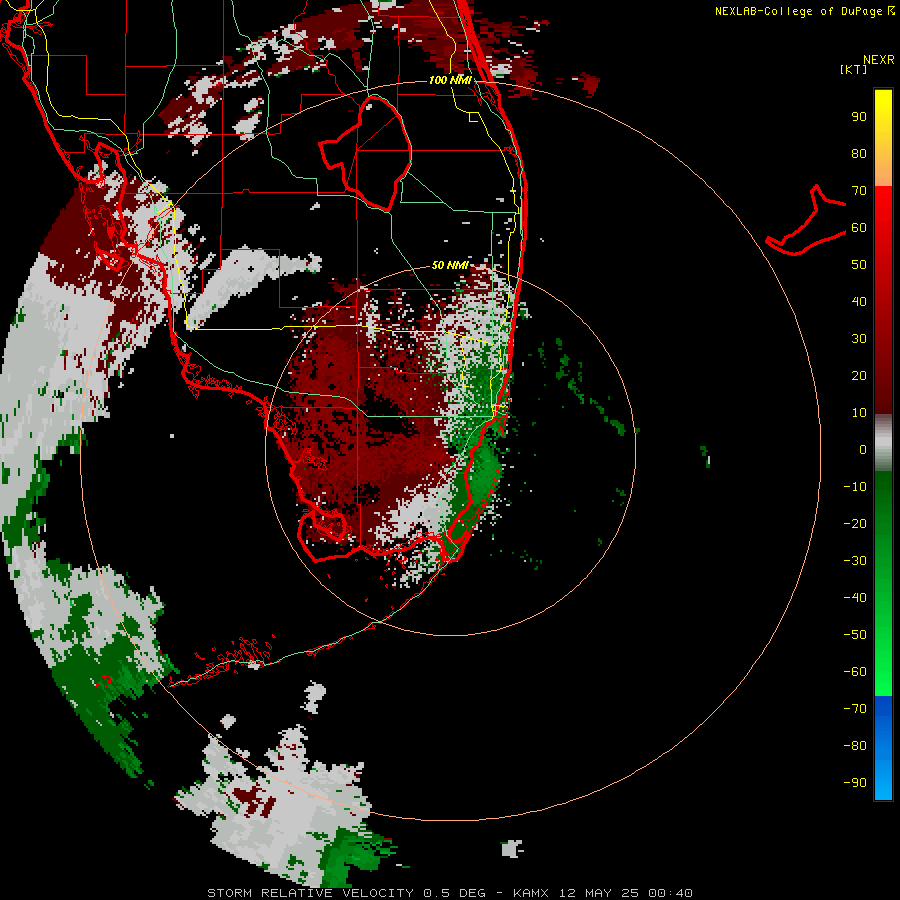Click the 'STORM RELATIVE VELOCITY 0.5 DEG' caption
Viewport: 900px width, 900px height.
point(346,893)
